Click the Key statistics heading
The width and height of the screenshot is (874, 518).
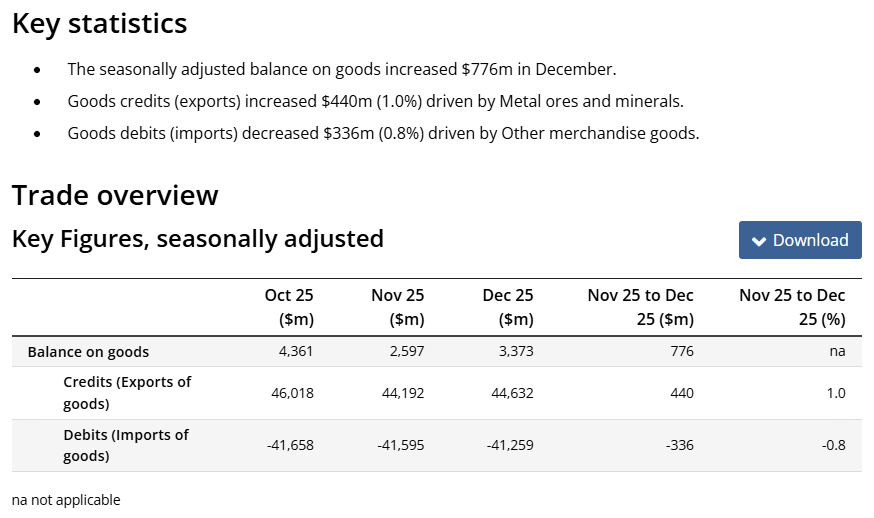click(100, 24)
